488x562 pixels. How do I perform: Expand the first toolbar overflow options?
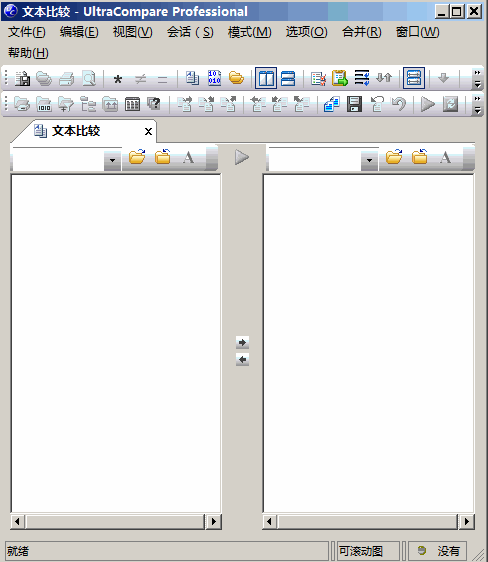pos(477,78)
